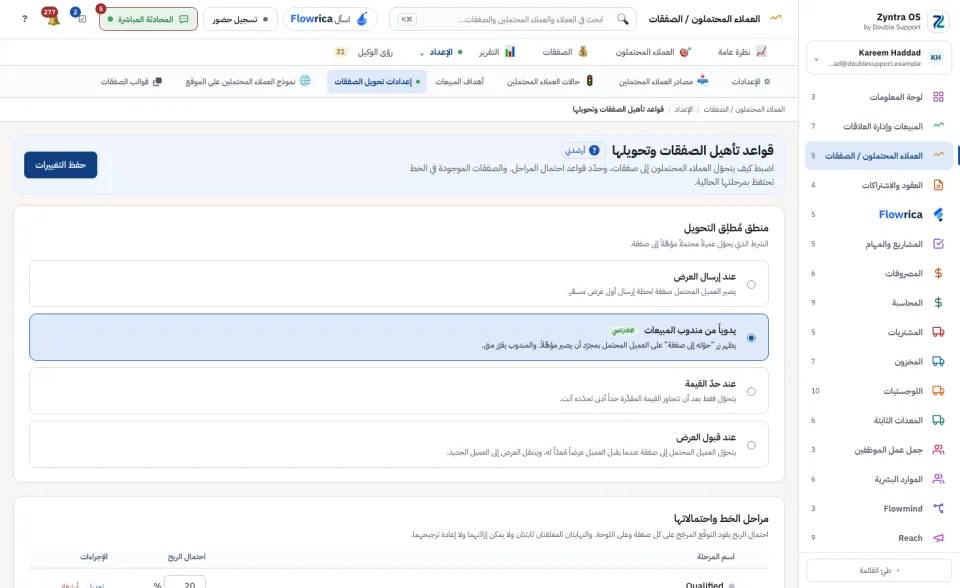
Task: Click the أرشدني guide me button
Action: click(x=581, y=150)
